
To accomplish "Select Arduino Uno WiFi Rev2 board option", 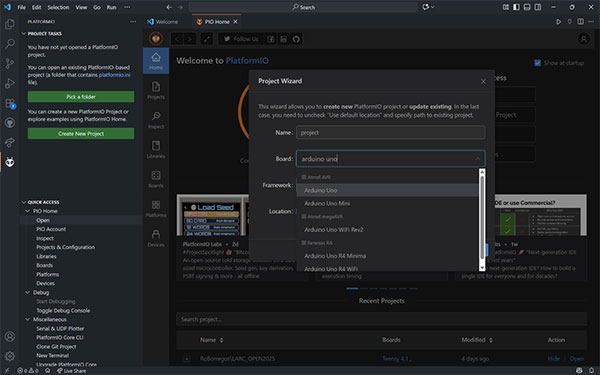I will [387, 230].
